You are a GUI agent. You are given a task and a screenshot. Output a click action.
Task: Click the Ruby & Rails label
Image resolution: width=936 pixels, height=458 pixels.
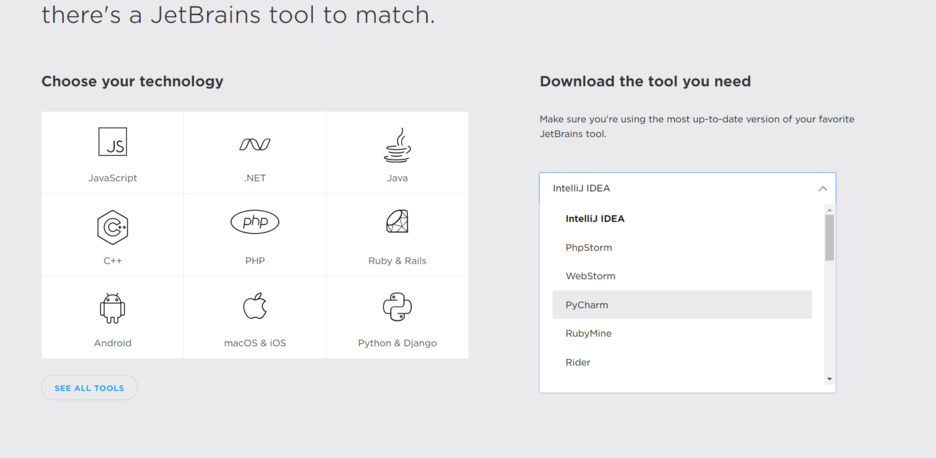[x=397, y=260]
